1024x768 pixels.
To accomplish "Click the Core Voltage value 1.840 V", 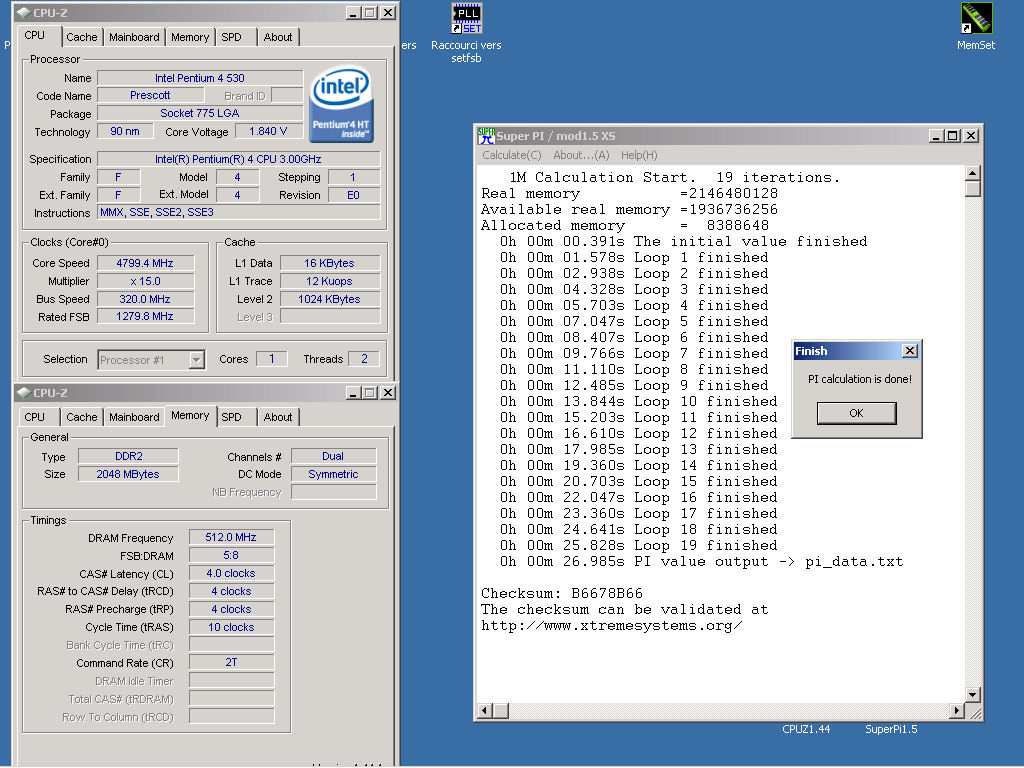I will 268,131.
